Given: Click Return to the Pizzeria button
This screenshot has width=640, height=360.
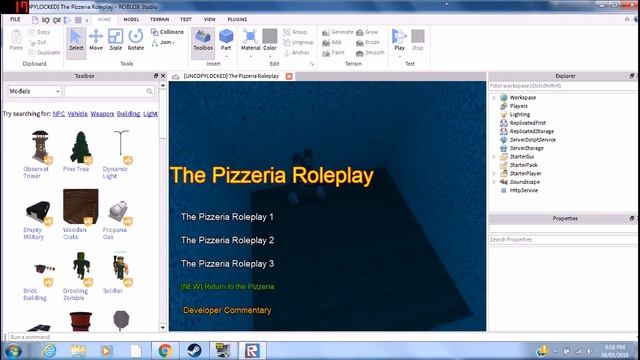Looking at the screenshot, I should (x=227, y=287).
